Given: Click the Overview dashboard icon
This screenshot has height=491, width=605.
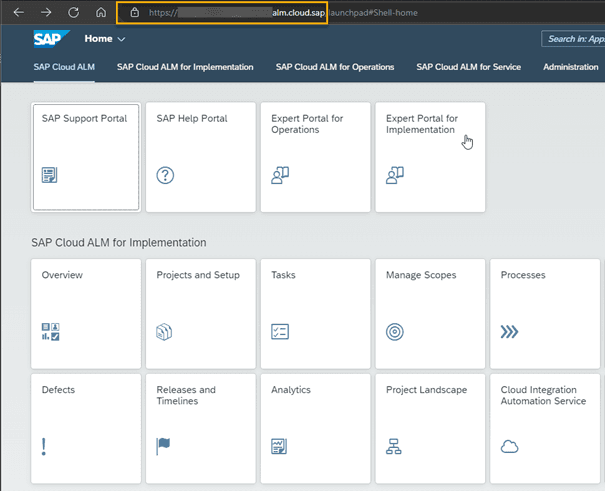Looking at the screenshot, I should pyautogui.click(x=51, y=332).
